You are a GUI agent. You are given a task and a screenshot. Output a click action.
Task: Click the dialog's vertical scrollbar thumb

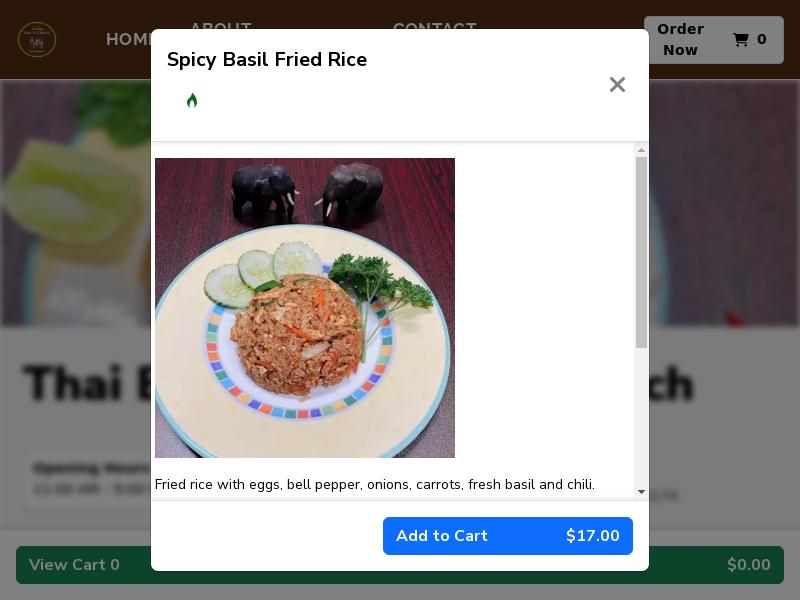[641, 253]
